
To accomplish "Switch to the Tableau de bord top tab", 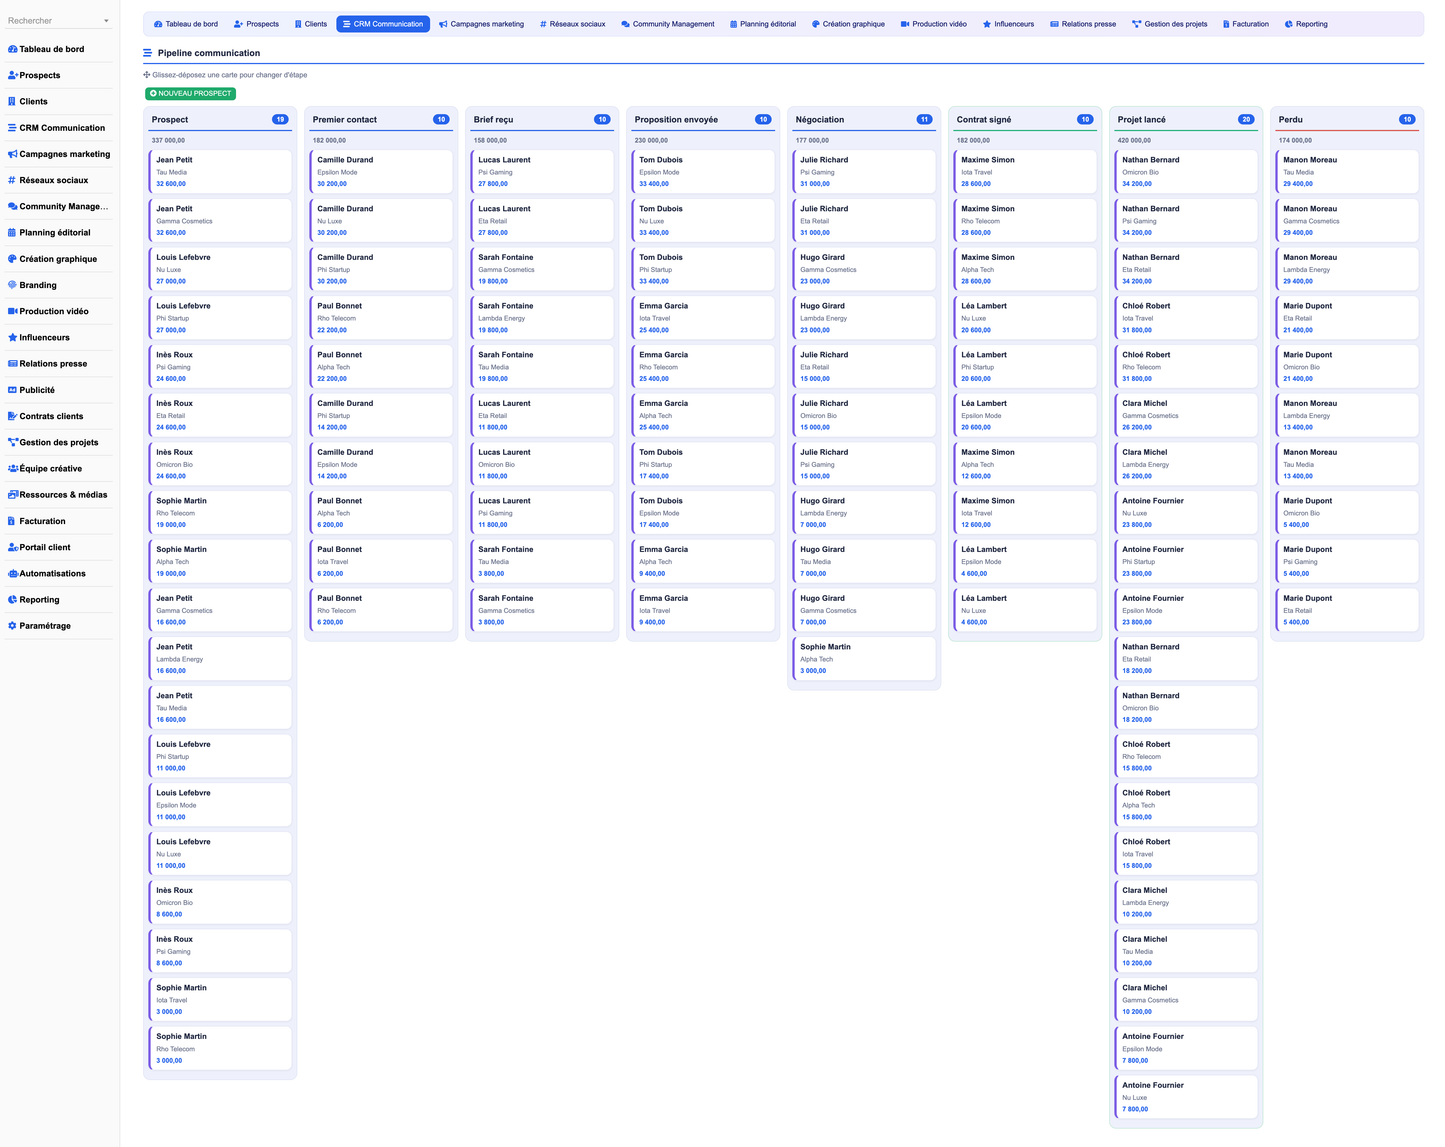I will click(x=186, y=24).
